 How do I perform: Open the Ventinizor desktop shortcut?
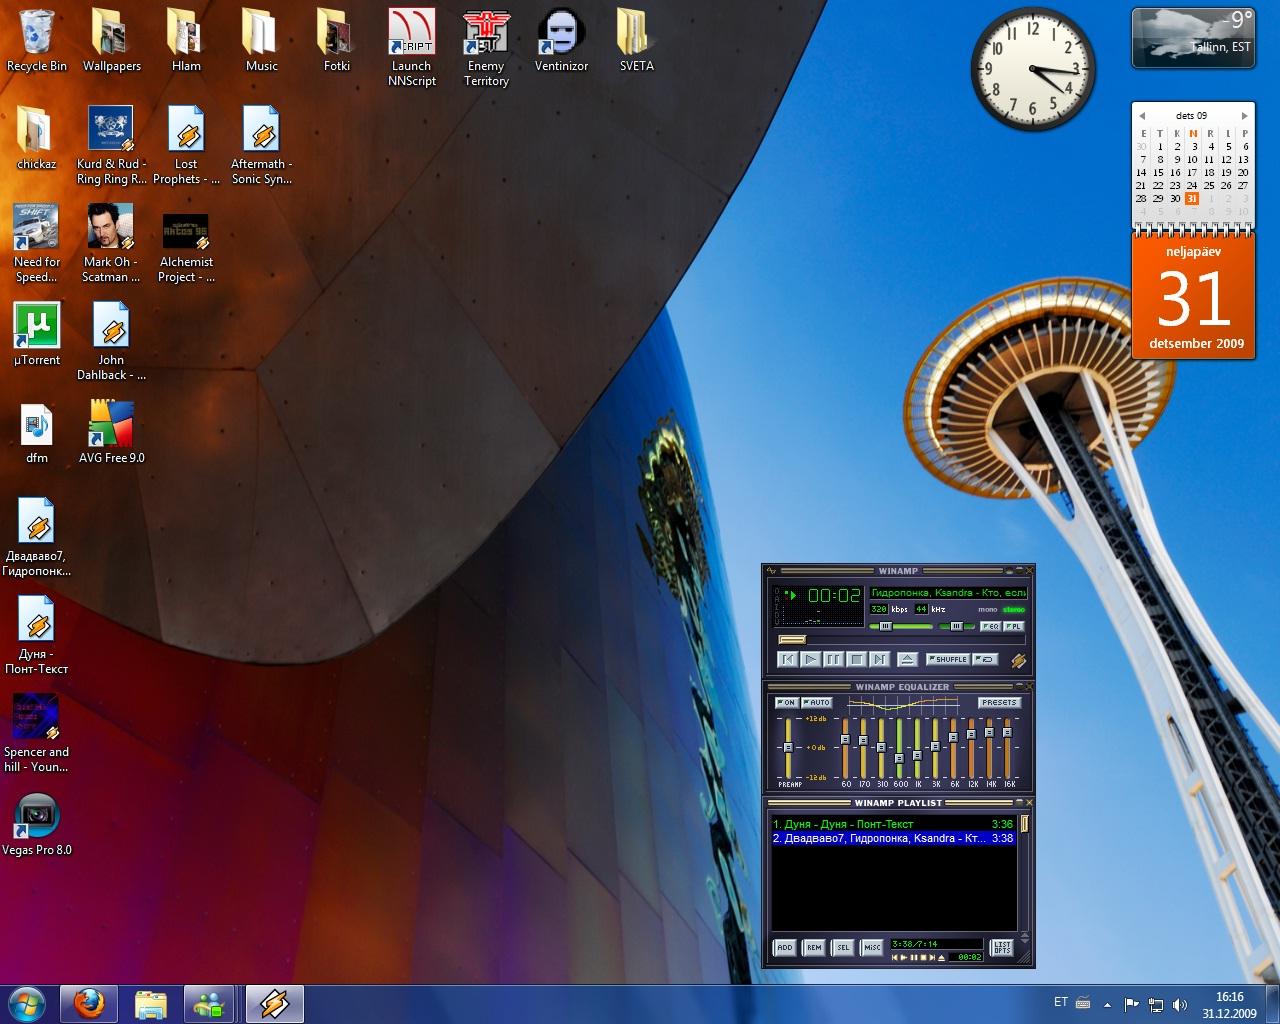[561, 41]
